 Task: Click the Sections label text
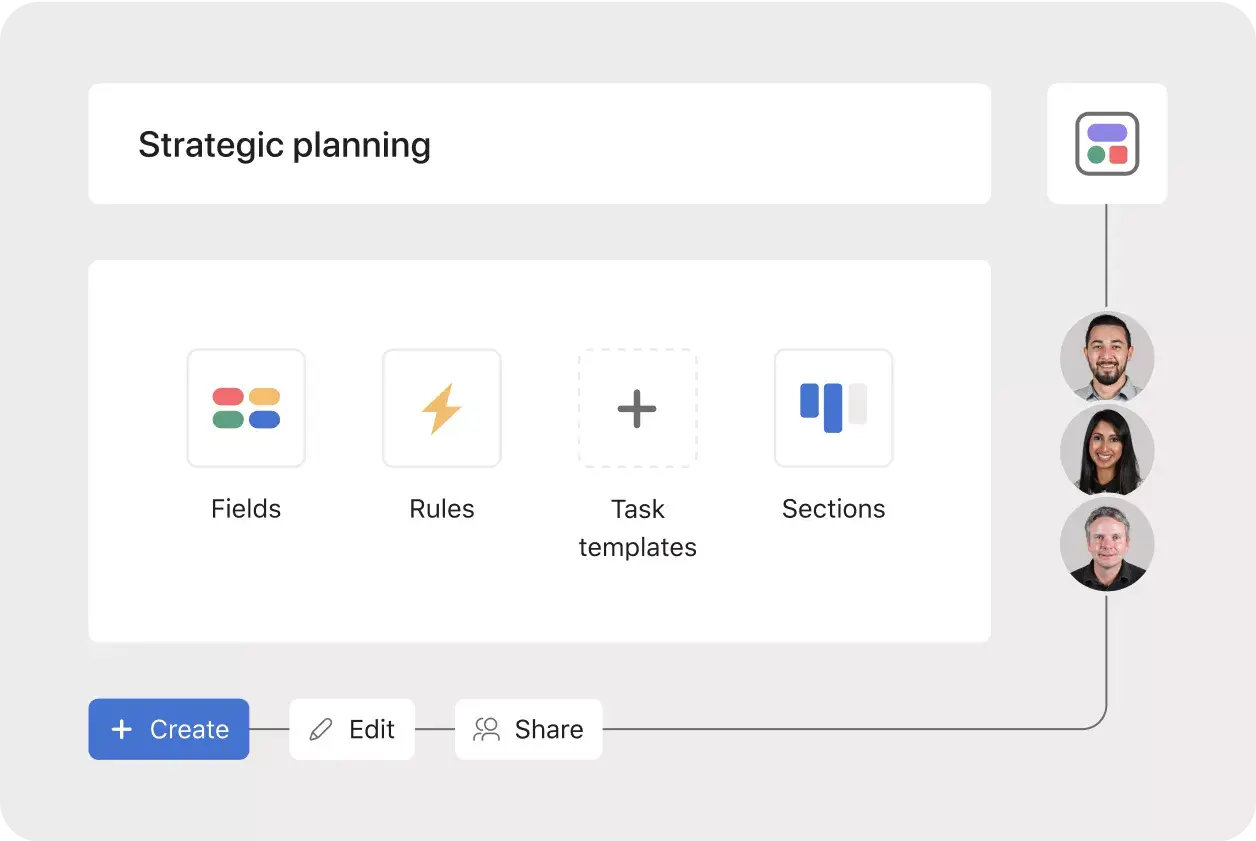(833, 508)
